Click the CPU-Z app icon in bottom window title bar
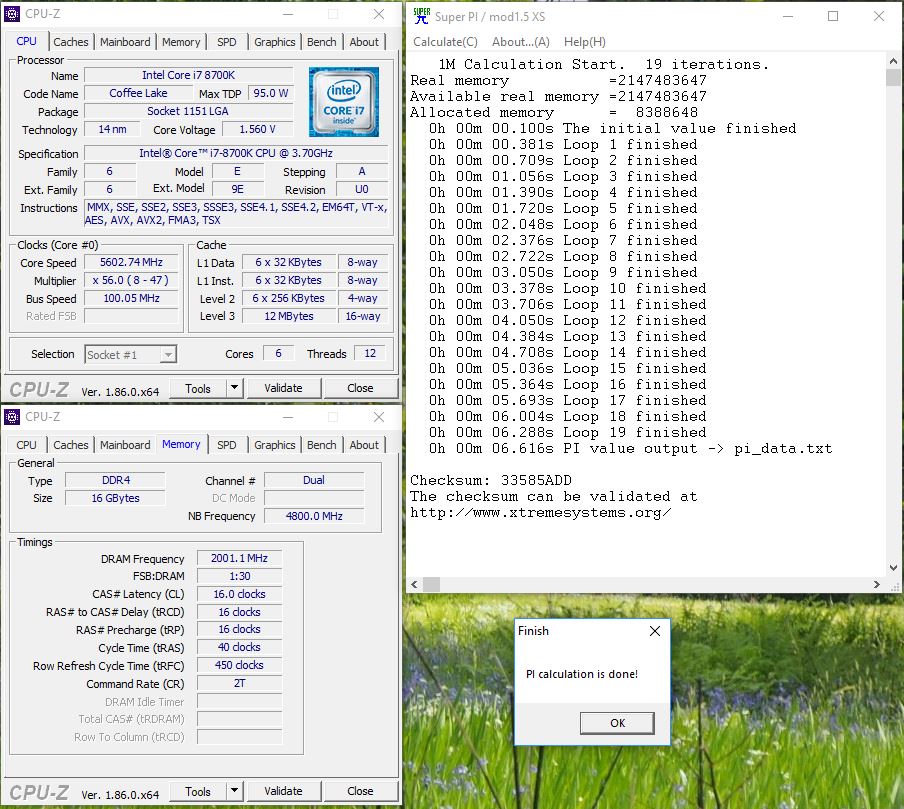 12,416
